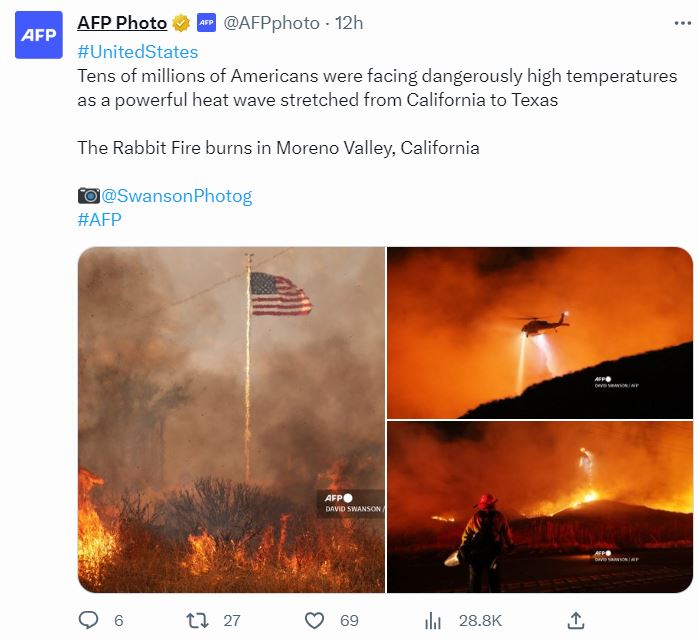This screenshot has height=639, width=698.
Task: View tweet analytics bar chart icon
Action: [433, 620]
